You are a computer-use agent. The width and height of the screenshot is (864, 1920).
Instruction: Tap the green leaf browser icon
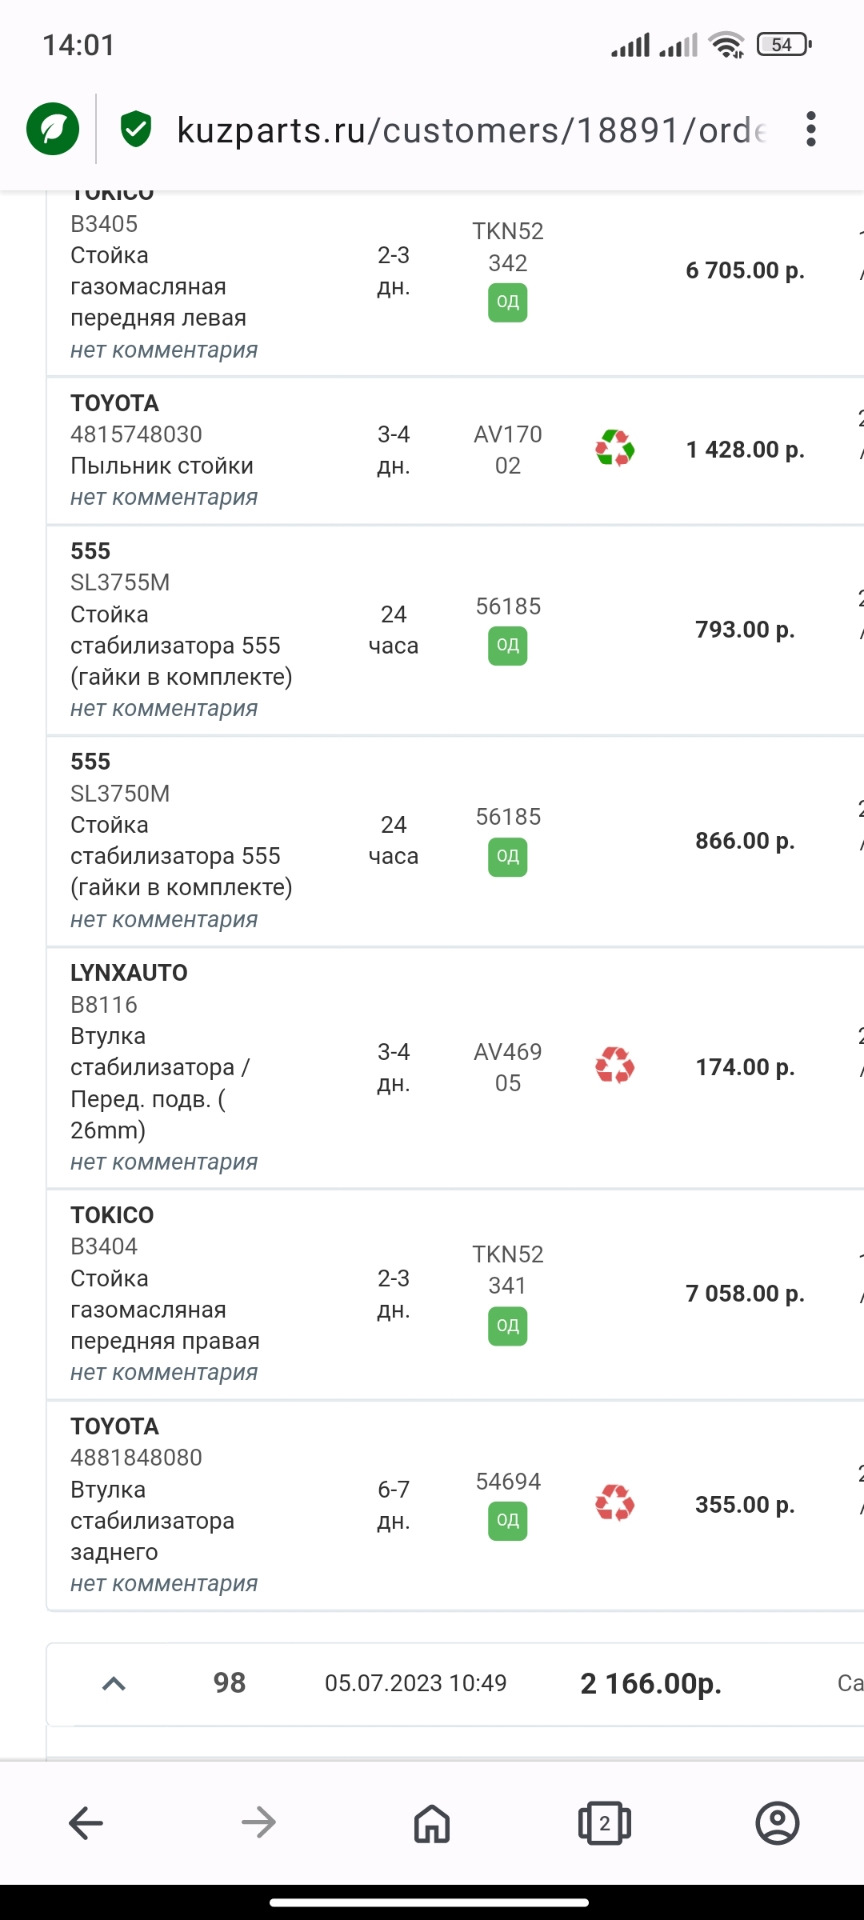pyautogui.click(x=53, y=129)
